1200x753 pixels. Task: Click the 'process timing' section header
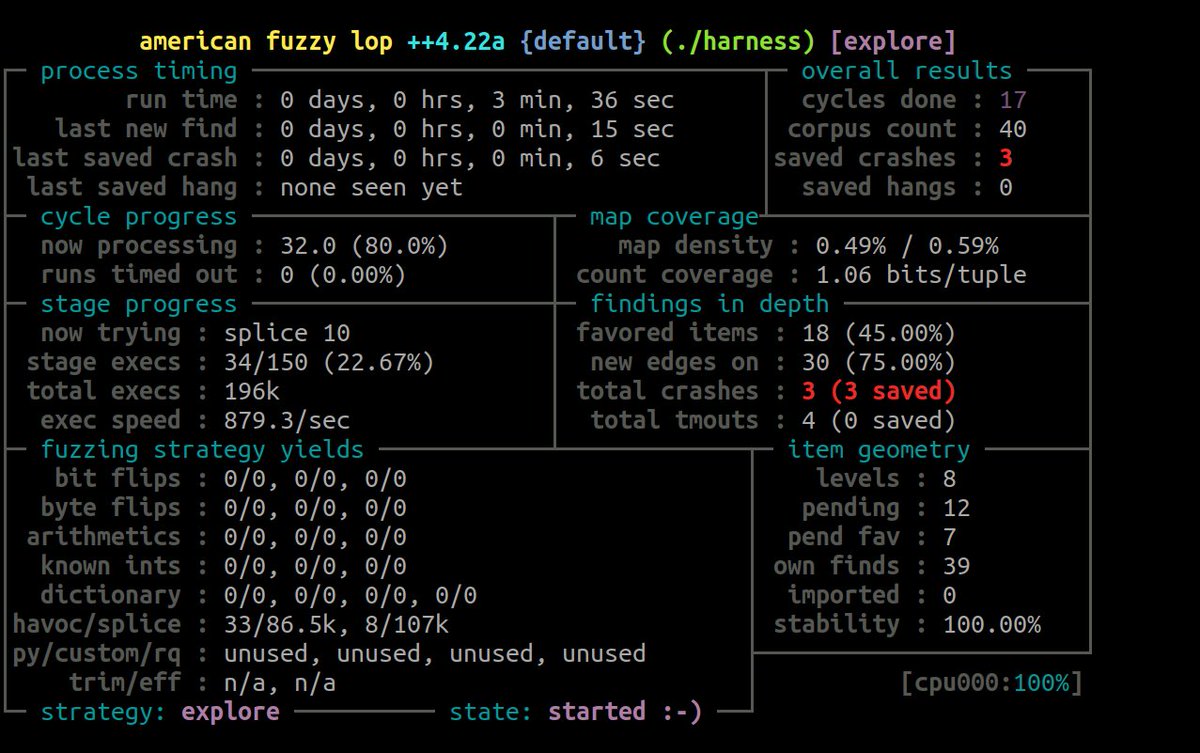pyautogui.click(x=139, y=71)
